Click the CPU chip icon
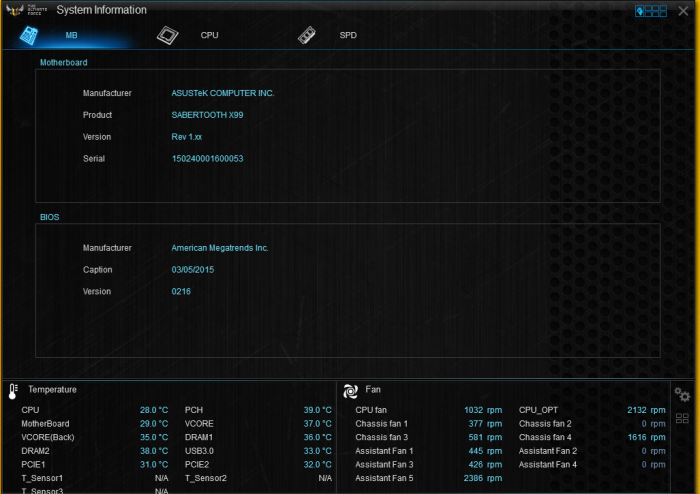Image resolution: width=700 pixels, height=494 pixels. pos(167,35)
